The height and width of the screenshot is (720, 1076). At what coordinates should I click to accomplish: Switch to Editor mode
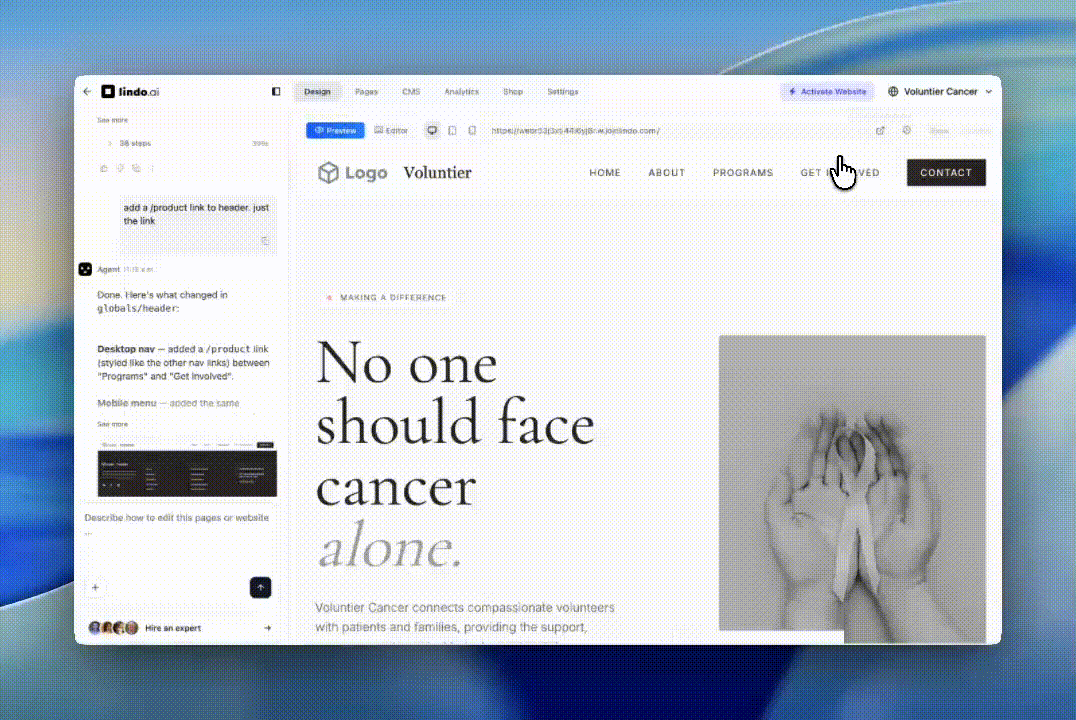[x=391, y=130]
